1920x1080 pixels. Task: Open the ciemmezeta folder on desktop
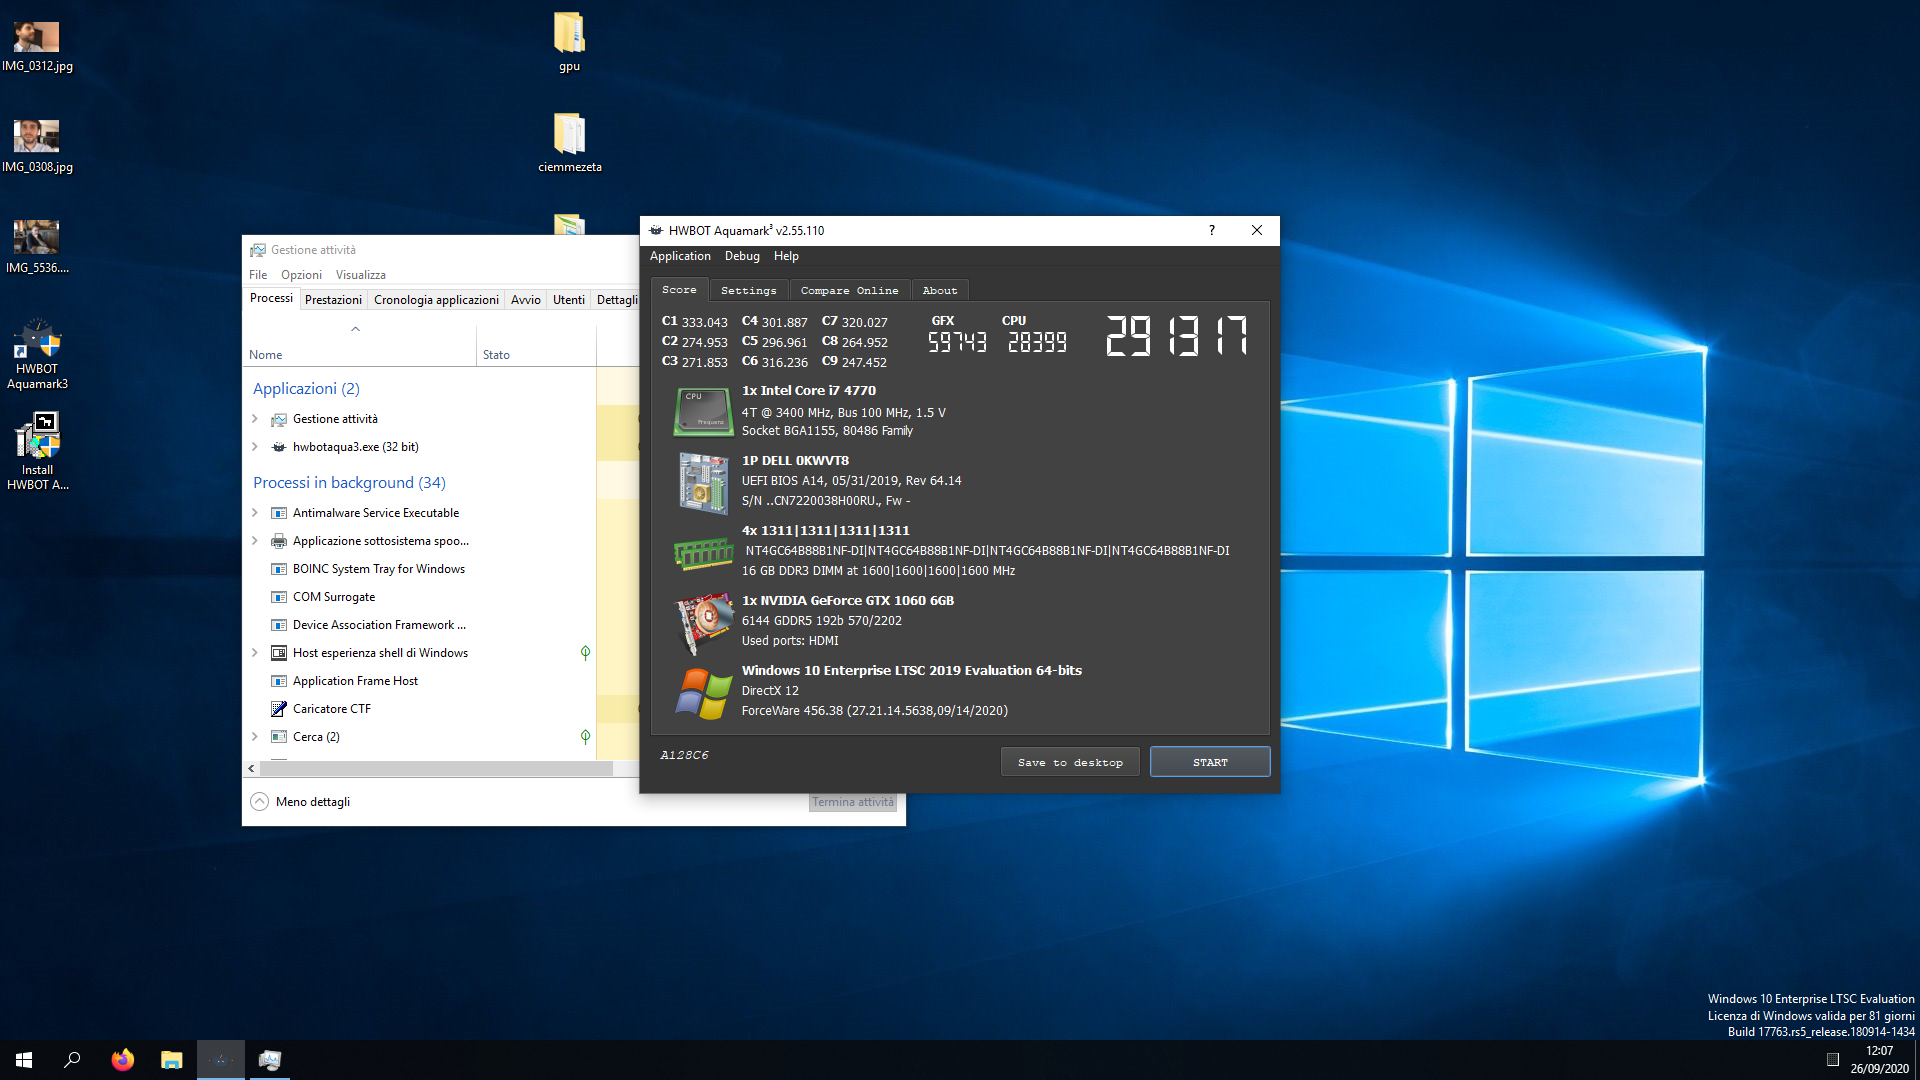(x=569, y=142)
